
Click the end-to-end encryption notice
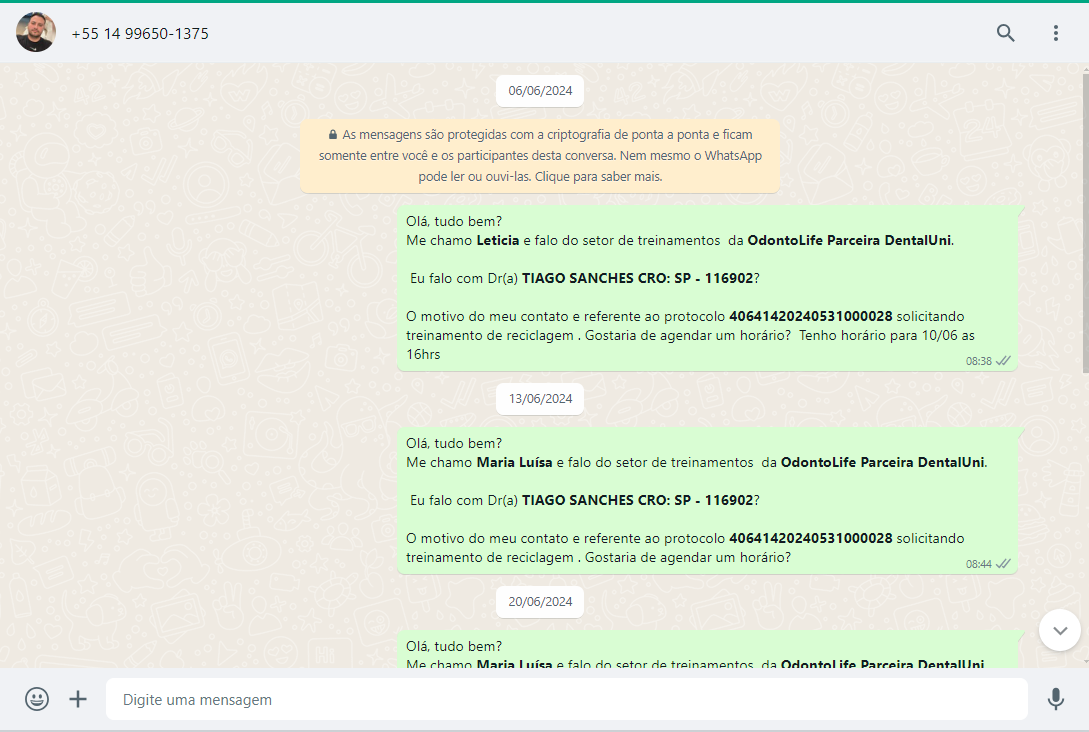540,156
